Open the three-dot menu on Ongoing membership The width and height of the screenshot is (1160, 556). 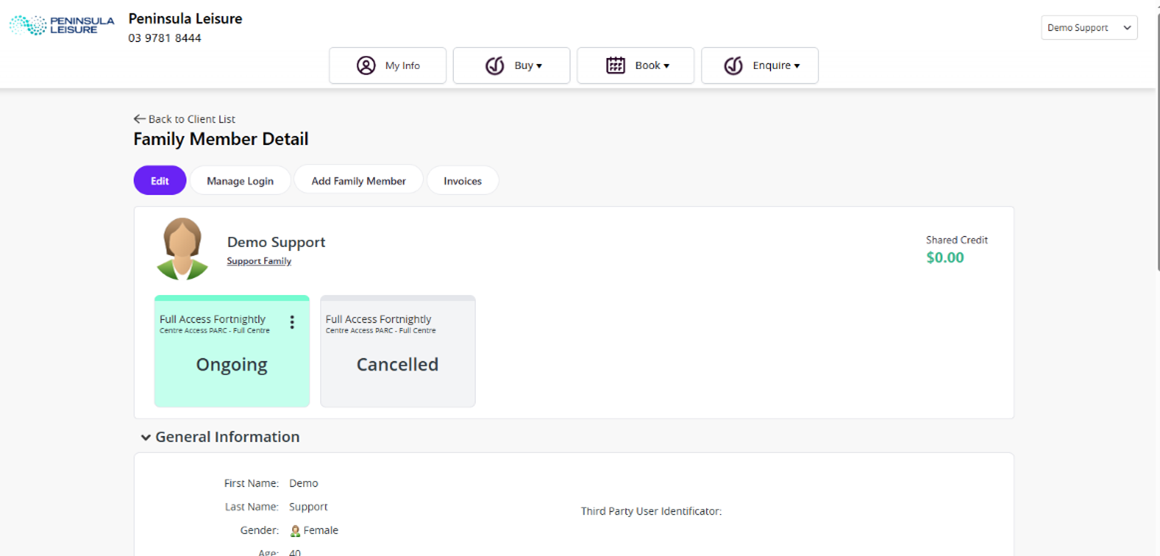[292, 322]
